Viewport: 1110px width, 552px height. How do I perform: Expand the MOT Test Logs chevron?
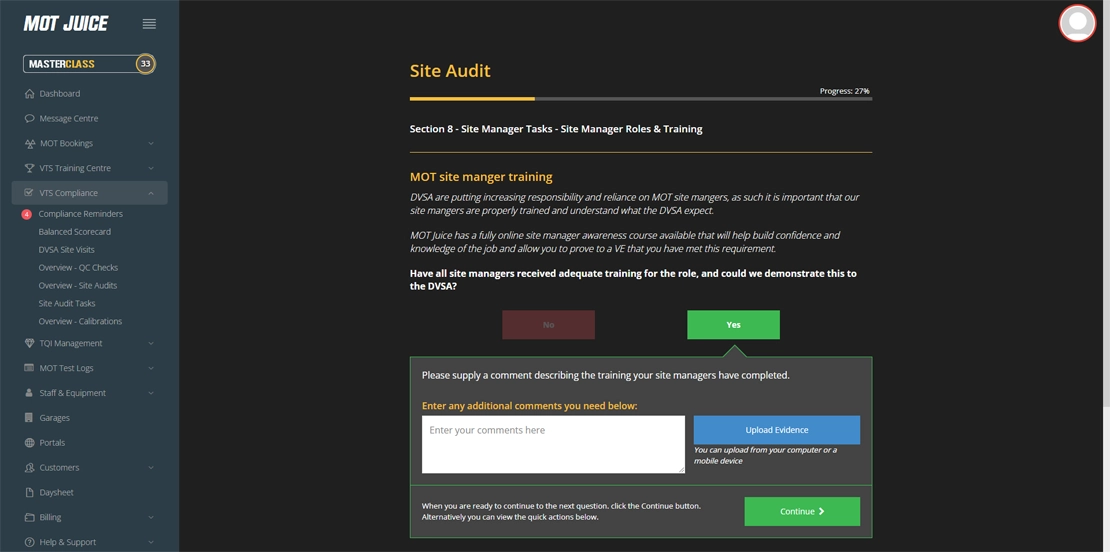click(x=151, y=368)
